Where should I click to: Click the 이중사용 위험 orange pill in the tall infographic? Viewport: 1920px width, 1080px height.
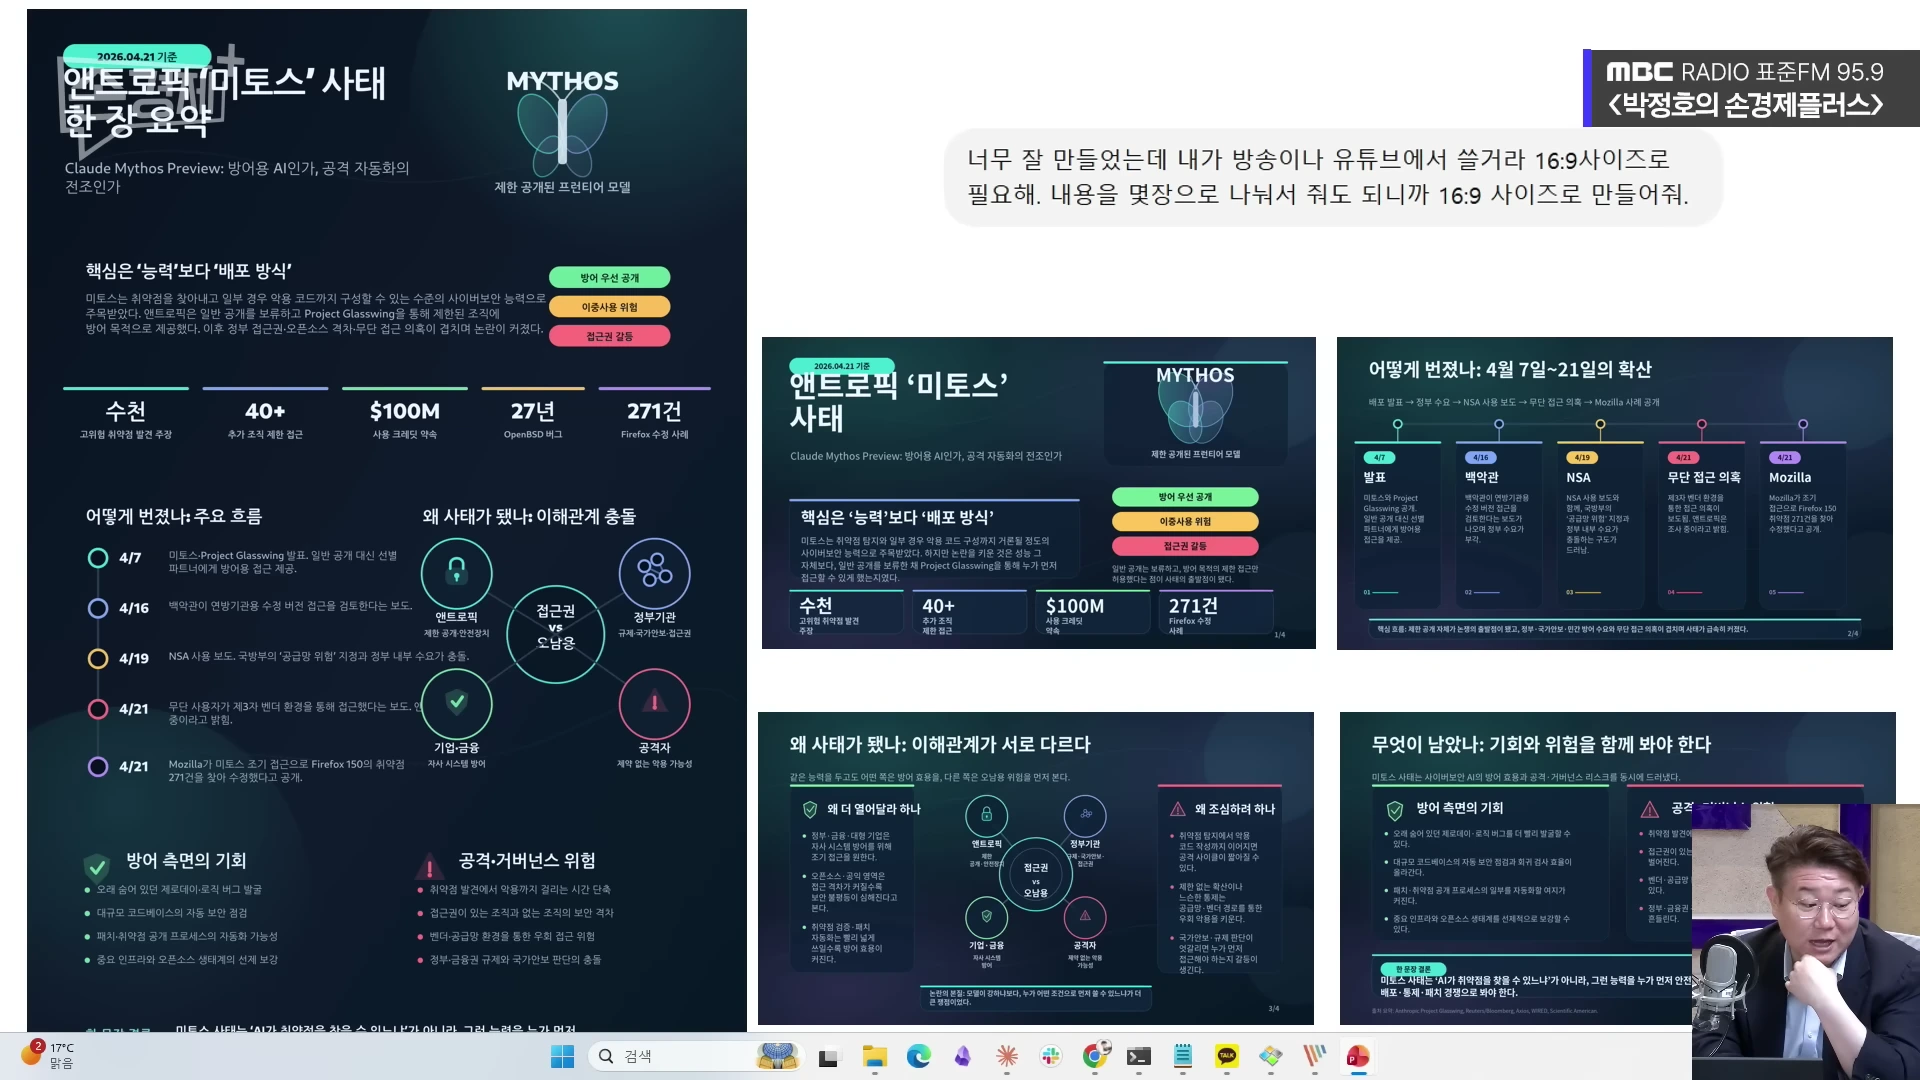point(609,307)
